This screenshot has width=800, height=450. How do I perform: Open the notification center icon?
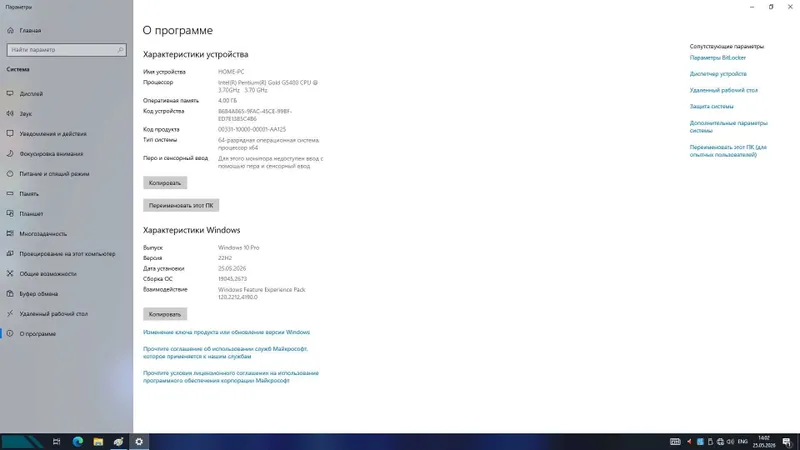pos(787,442)
